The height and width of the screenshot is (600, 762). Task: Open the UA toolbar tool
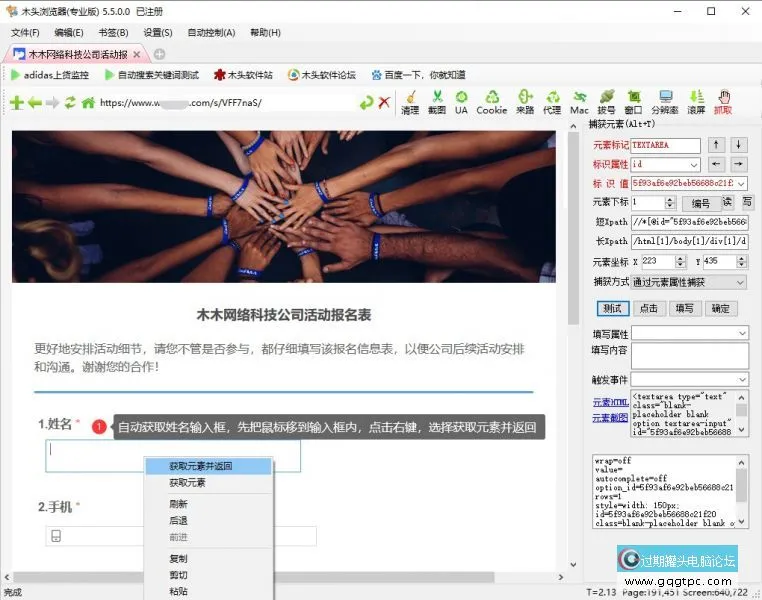pos(461,103)
